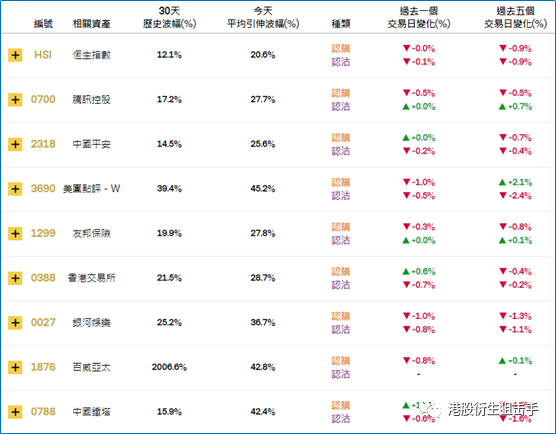The image size is (556, 434).
Task: Expand the 2318 row plus button
Action: tap(15, 144)
